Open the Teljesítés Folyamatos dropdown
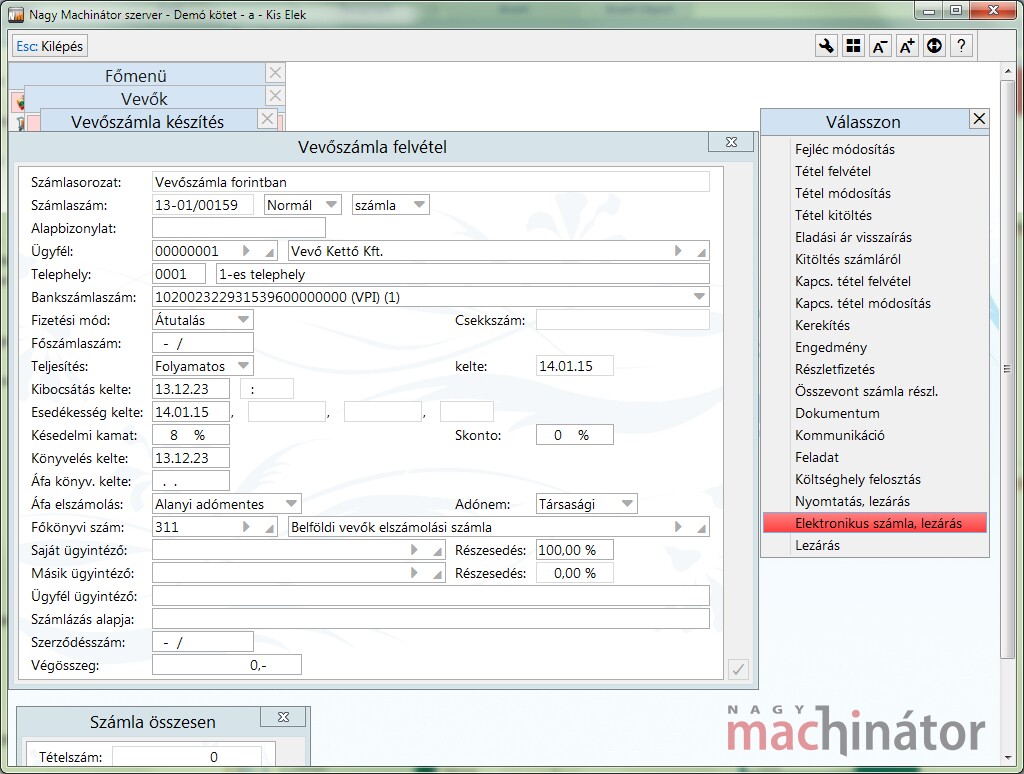This screenshot has width=1024, height=774. coord(243,366)
